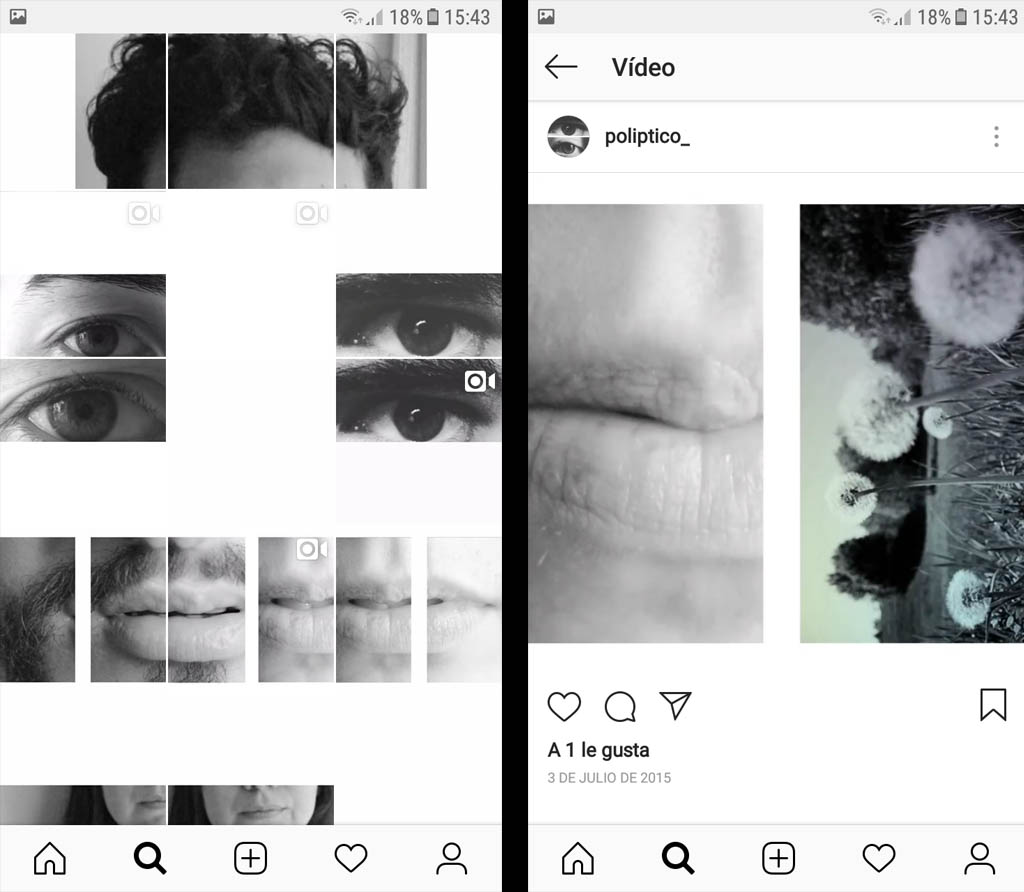Open the curly hair top center thumbnail

pos(251,111)
